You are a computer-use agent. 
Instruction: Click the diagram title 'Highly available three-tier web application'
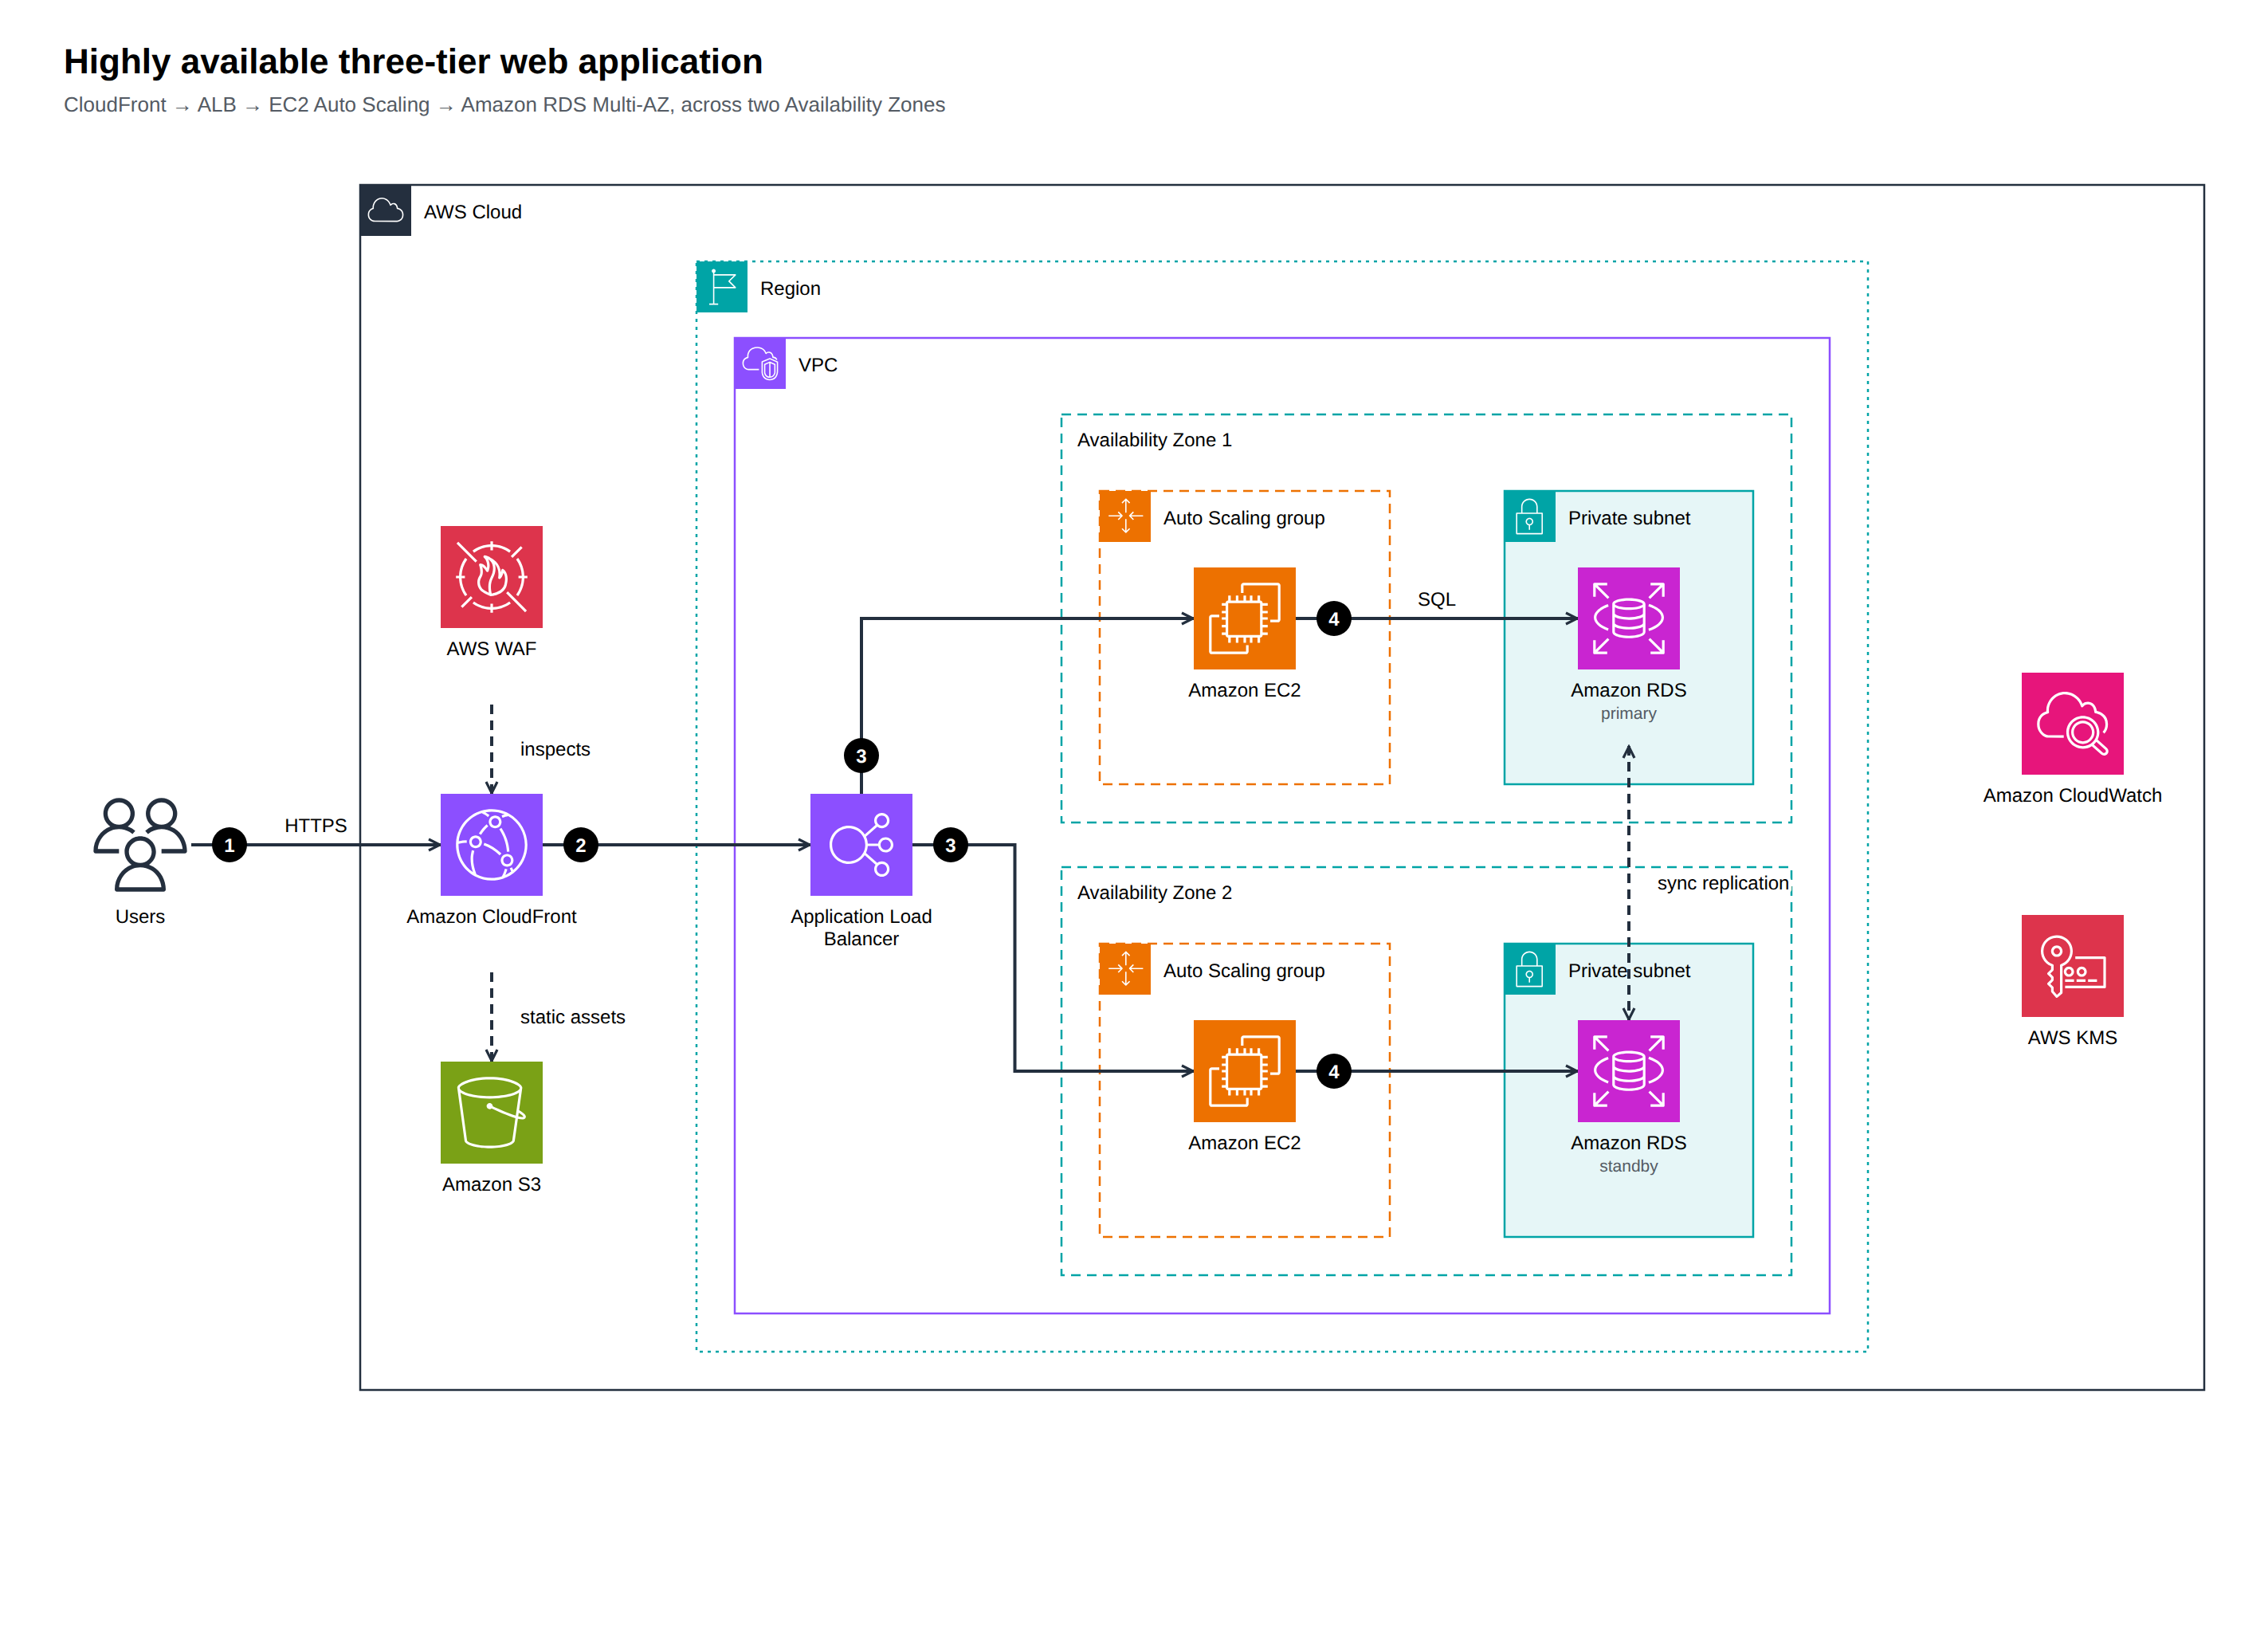[413, 61]
